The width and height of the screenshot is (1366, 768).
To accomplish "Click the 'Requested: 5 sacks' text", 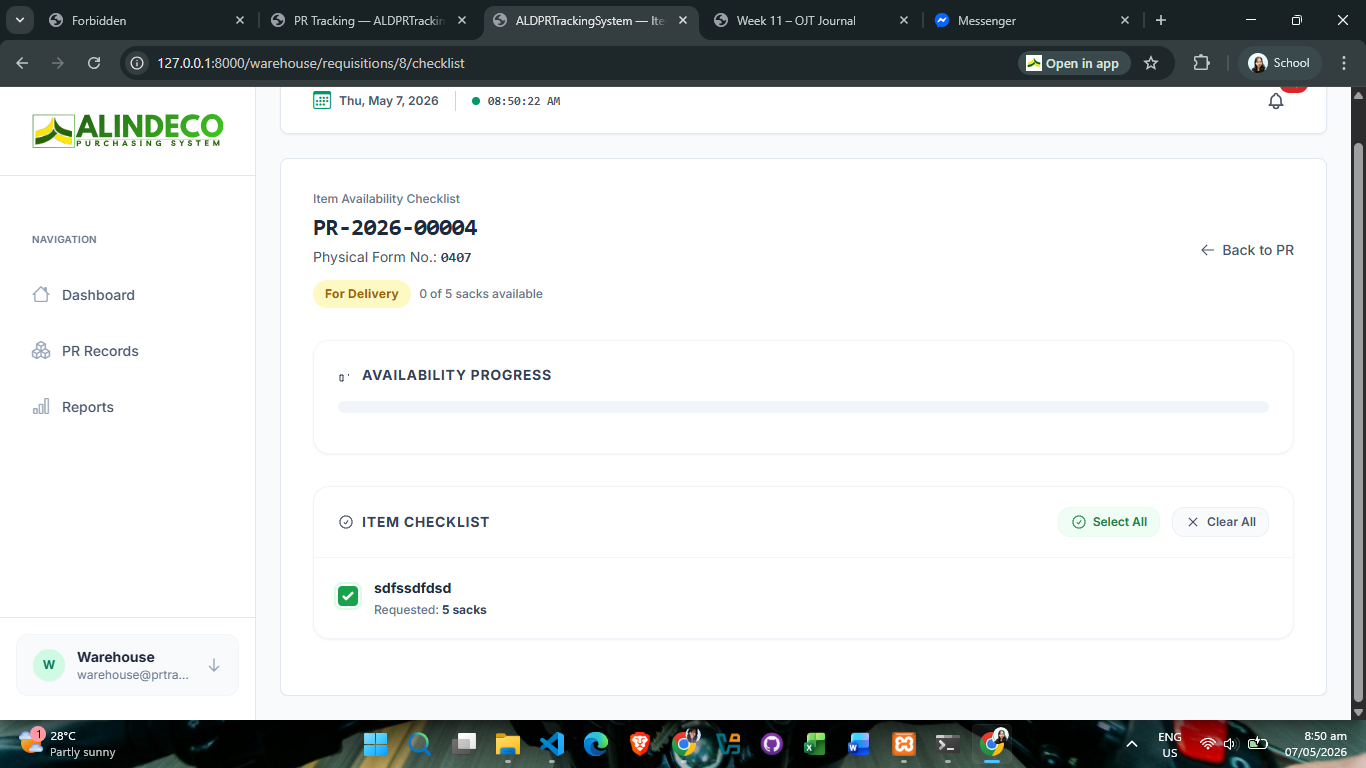I will point(430,610).
